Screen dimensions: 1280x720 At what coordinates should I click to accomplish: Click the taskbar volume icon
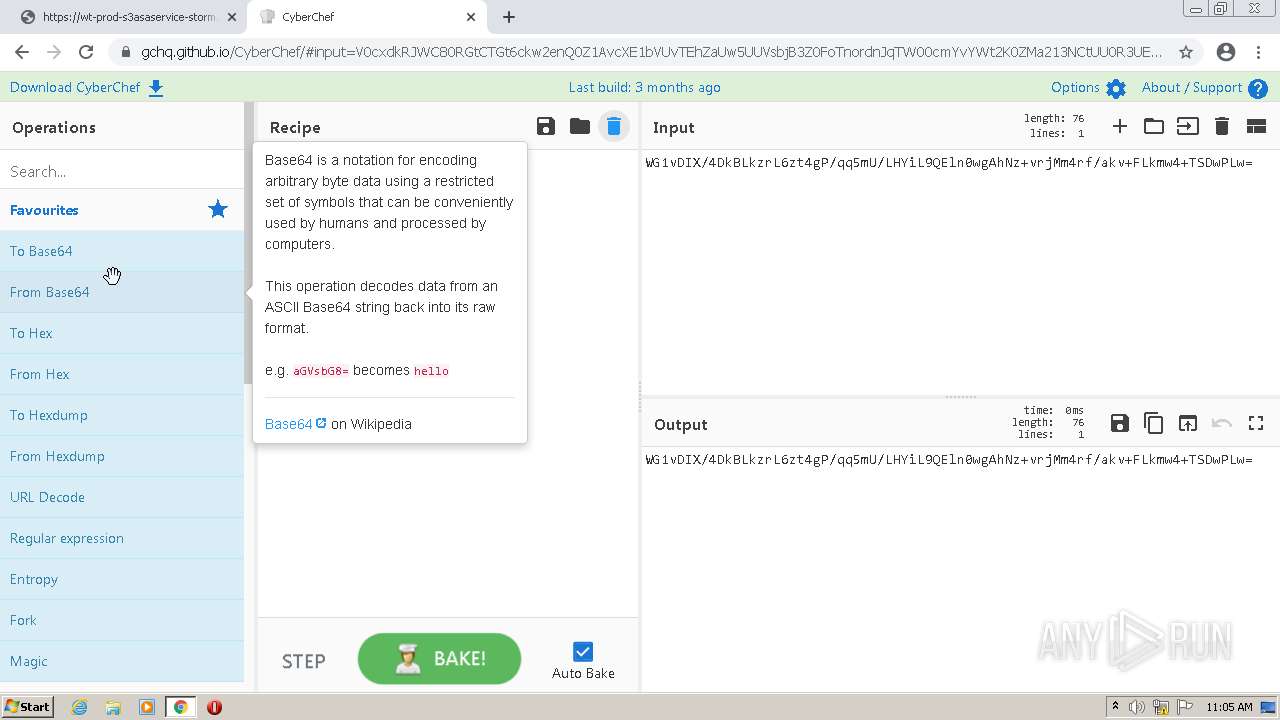1138,707
